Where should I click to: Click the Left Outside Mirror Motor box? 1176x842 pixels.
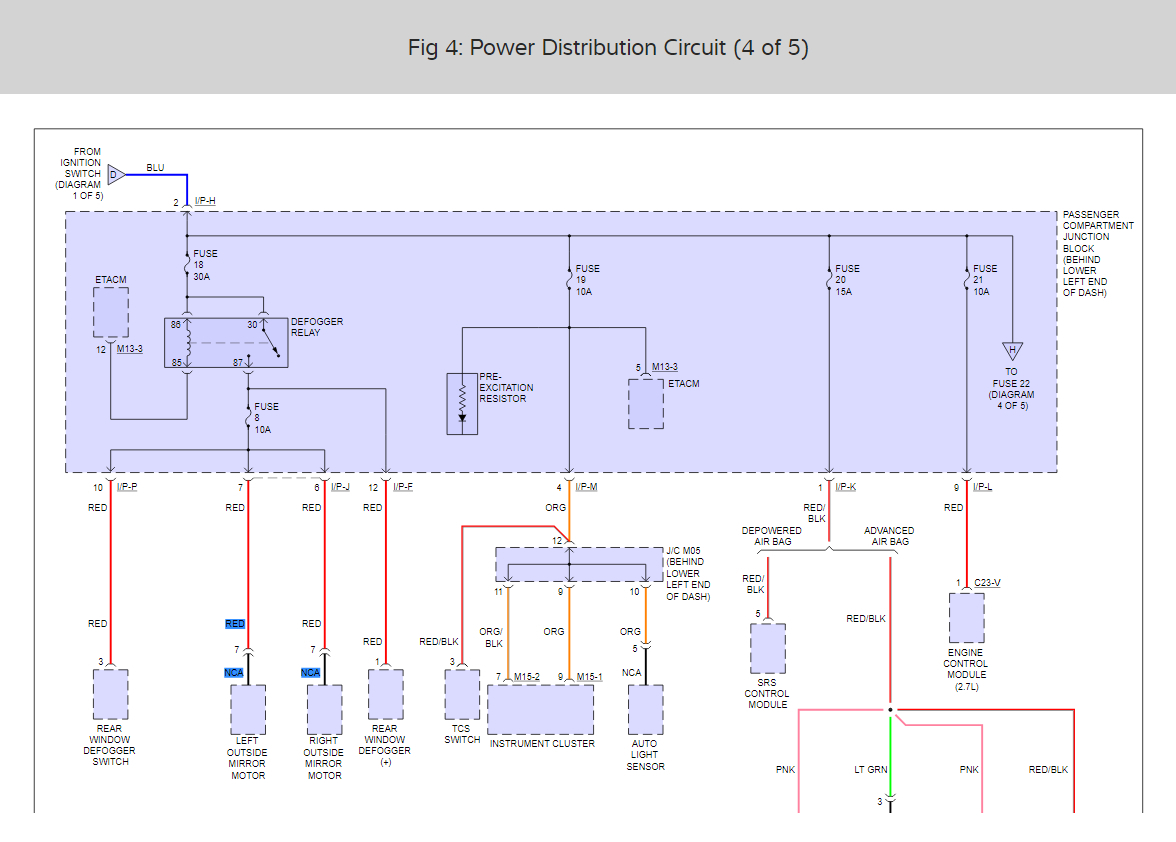tap(248, 710)
